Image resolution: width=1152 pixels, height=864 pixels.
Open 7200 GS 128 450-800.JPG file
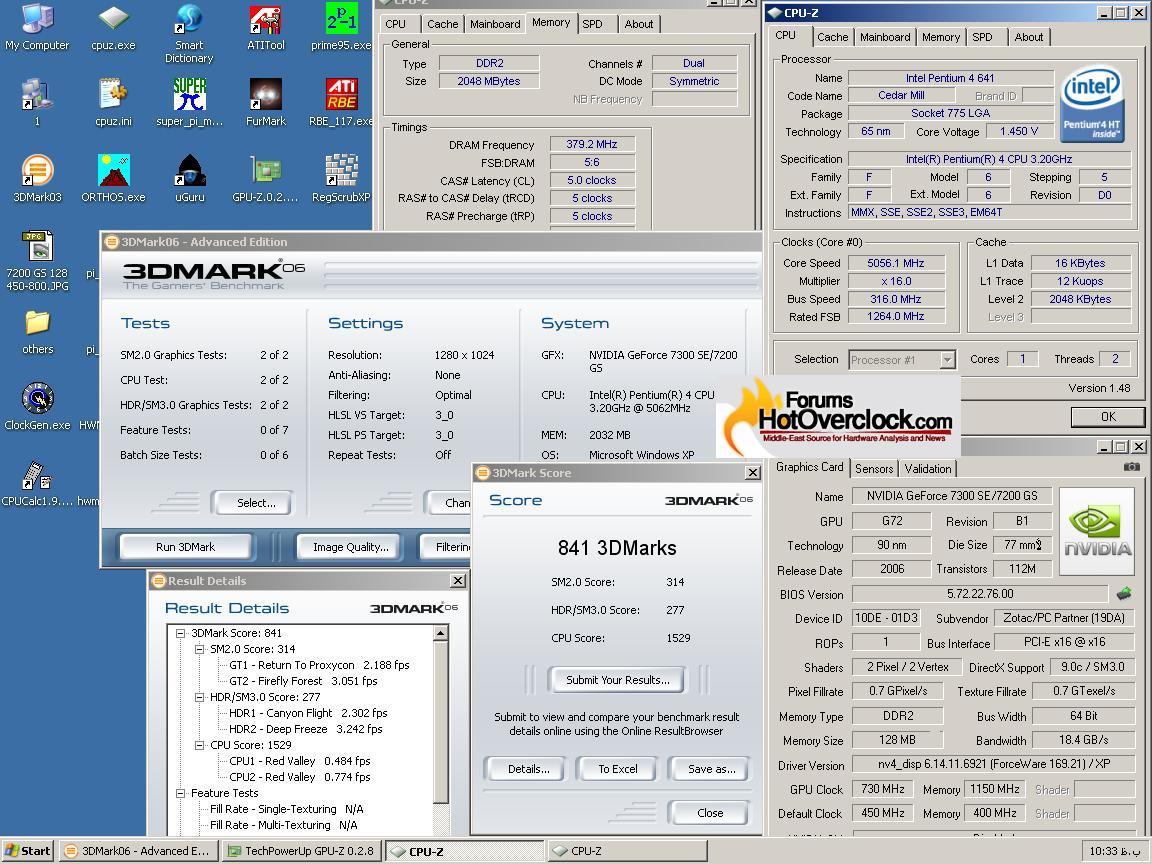[x=37, y=261]
